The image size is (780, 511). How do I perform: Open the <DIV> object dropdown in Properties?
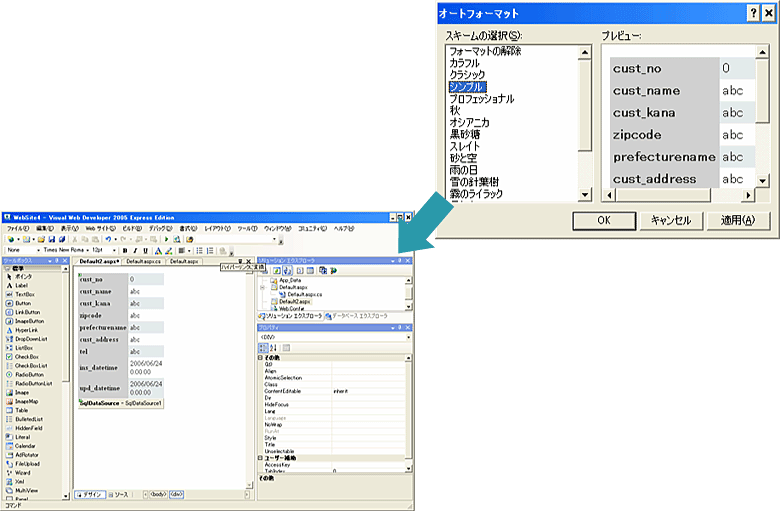pyautogui.click(x=406, y=337)
